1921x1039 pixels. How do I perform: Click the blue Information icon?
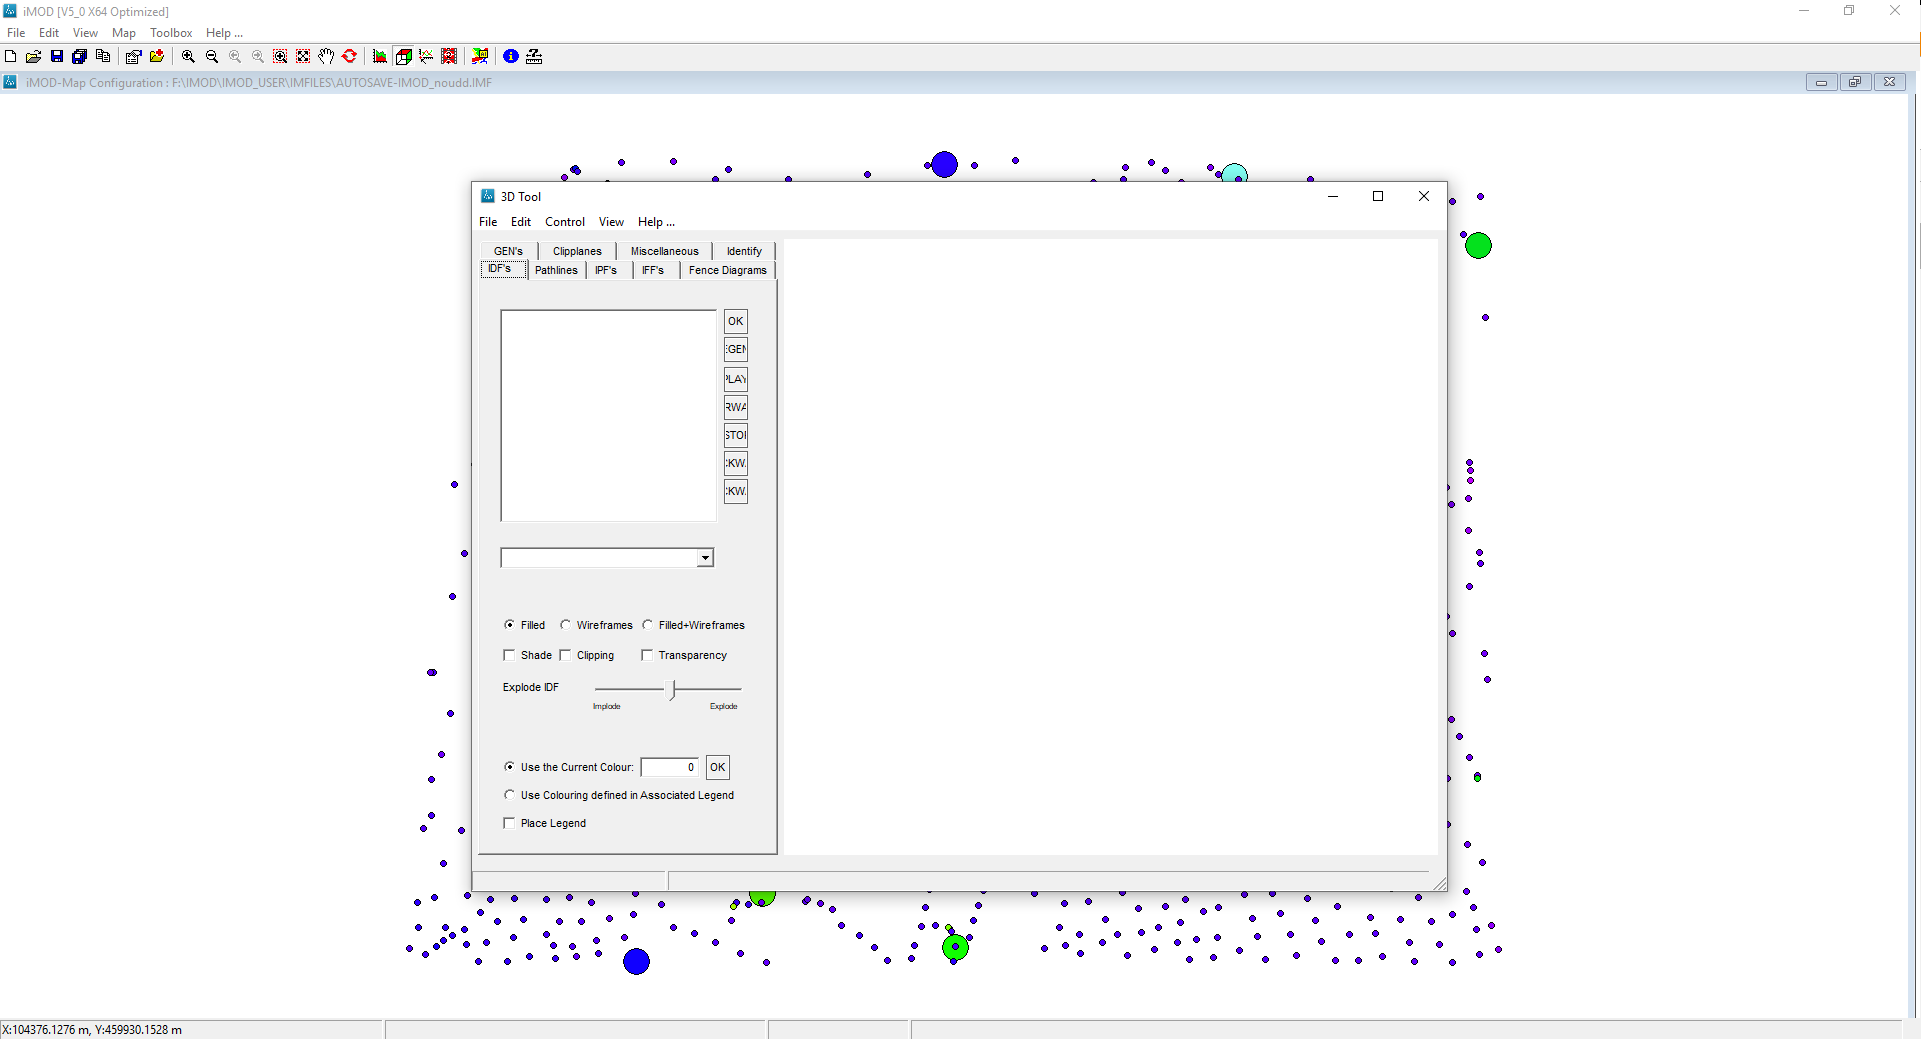click(511, 57)
